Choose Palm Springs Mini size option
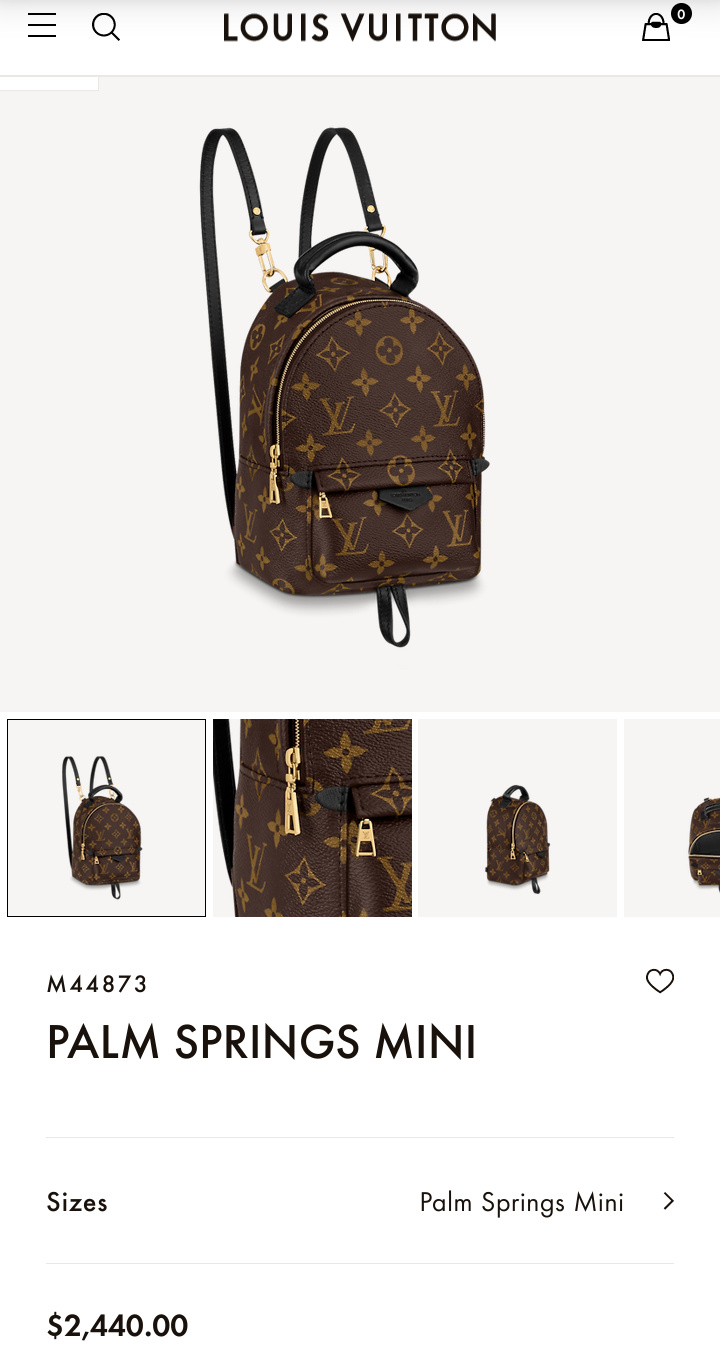The height and width of the screenshot is (1359, 720). point(522,1202)
